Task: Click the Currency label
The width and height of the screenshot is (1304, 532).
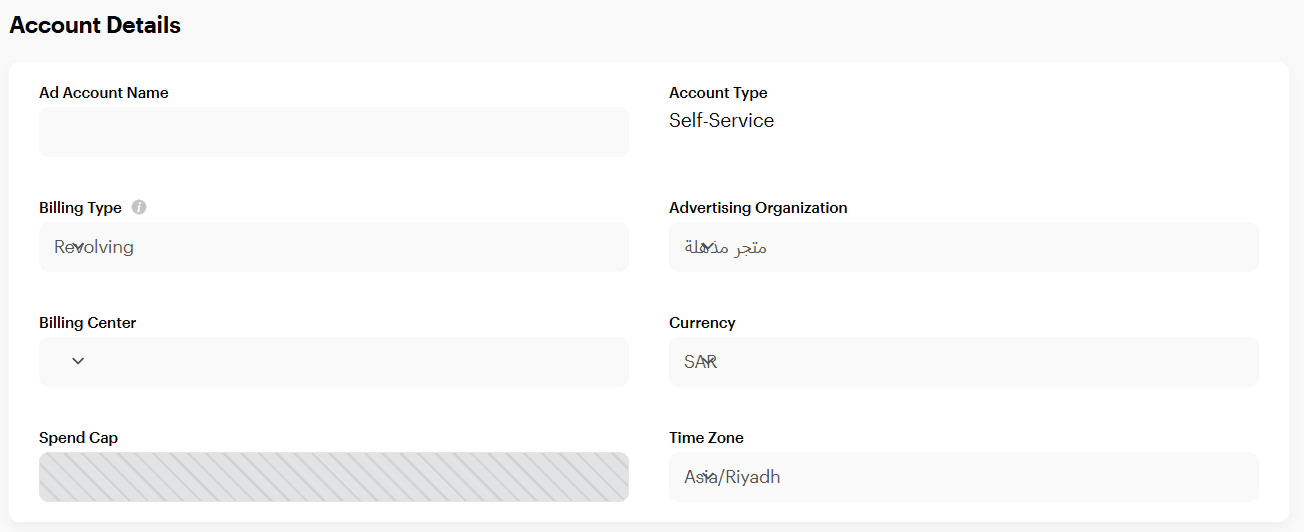Action: click(702, 323)
